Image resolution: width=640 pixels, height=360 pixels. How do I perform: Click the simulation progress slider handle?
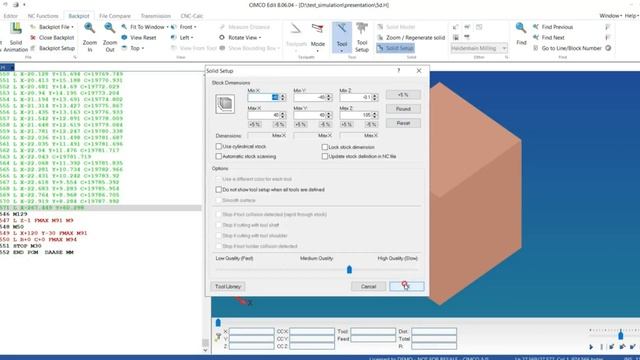click(218, 323)
